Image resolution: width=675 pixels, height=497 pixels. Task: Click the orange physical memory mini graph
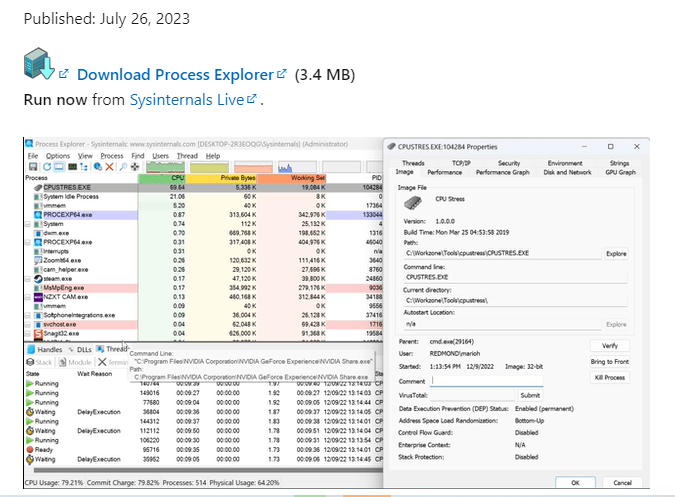(253, 167)
